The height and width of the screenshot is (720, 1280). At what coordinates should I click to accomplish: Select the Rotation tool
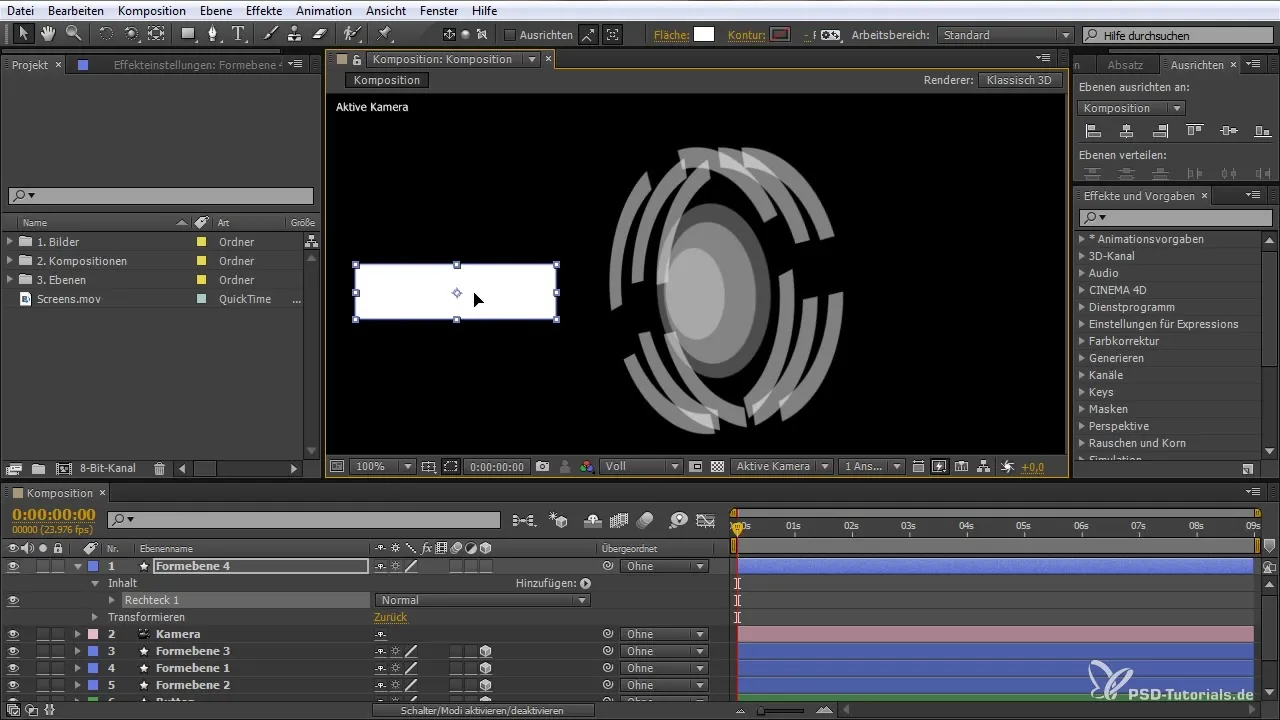[106, 33]
